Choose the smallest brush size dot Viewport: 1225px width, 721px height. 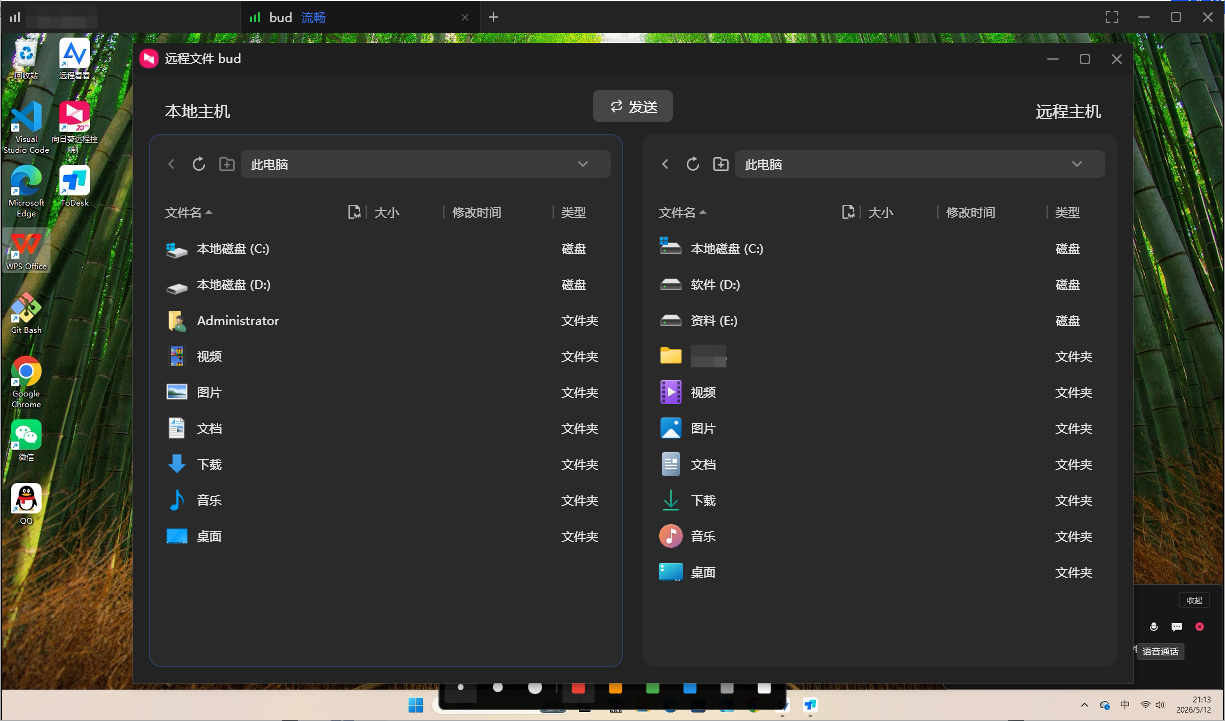460,688
